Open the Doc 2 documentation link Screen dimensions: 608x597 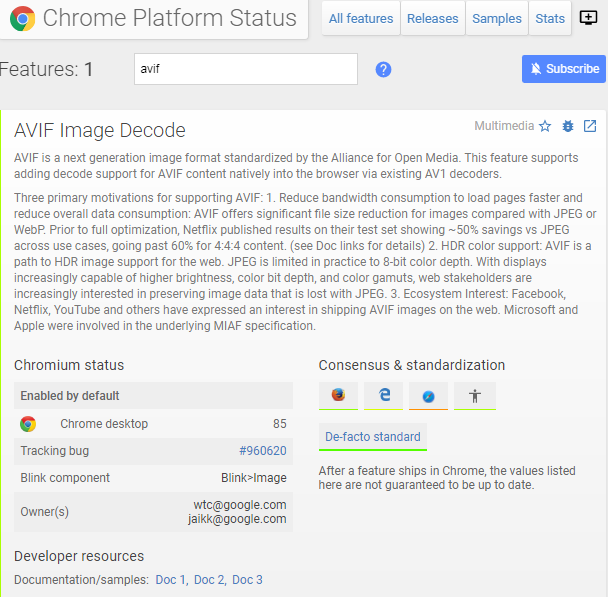[209, 580]
